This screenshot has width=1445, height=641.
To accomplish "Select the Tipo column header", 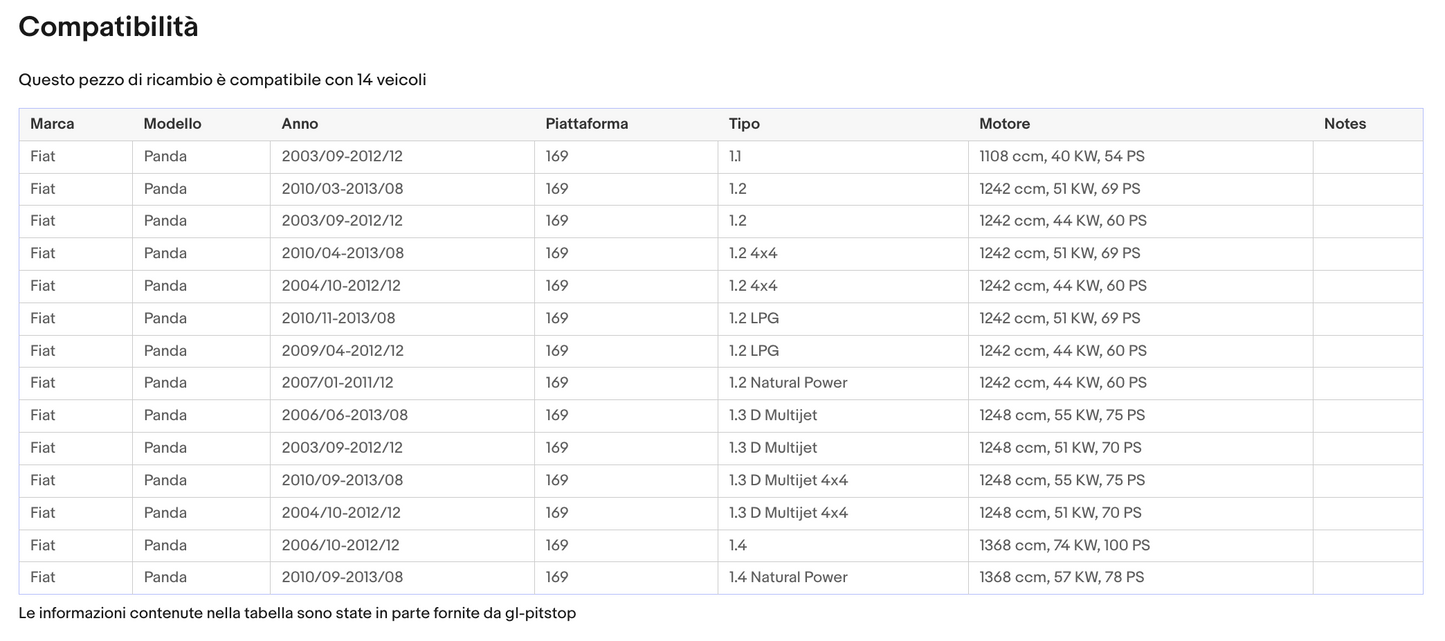I will pyautogui.click(x=744, y=124).
